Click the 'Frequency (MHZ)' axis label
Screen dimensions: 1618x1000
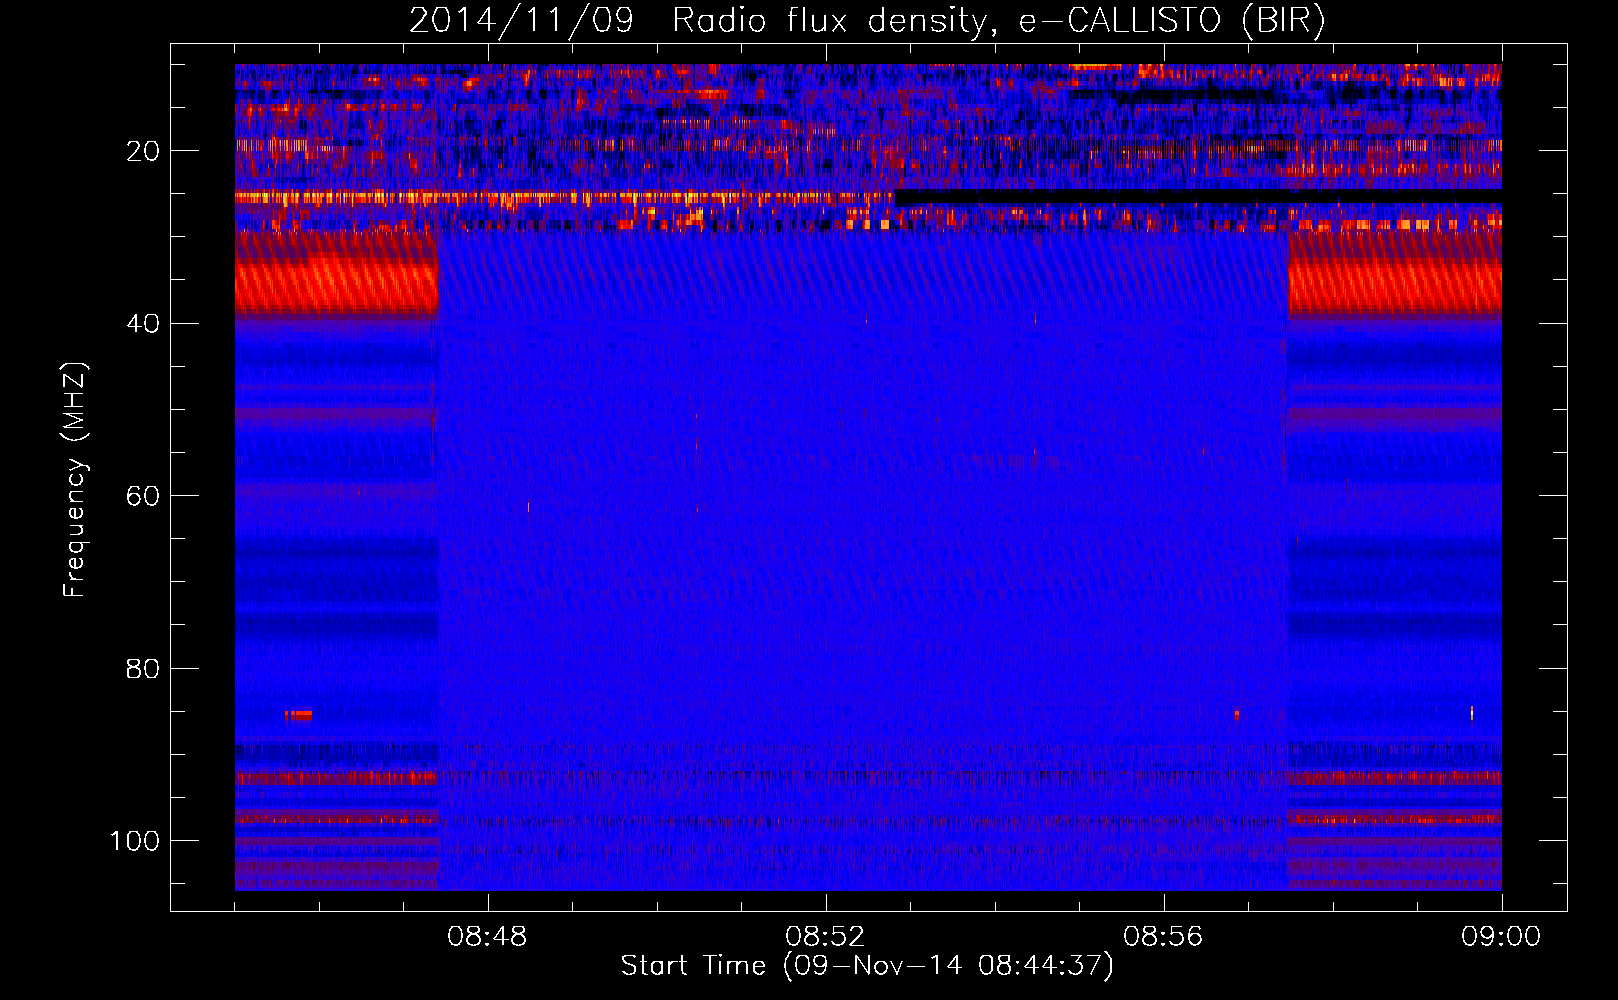pos(75,480)
